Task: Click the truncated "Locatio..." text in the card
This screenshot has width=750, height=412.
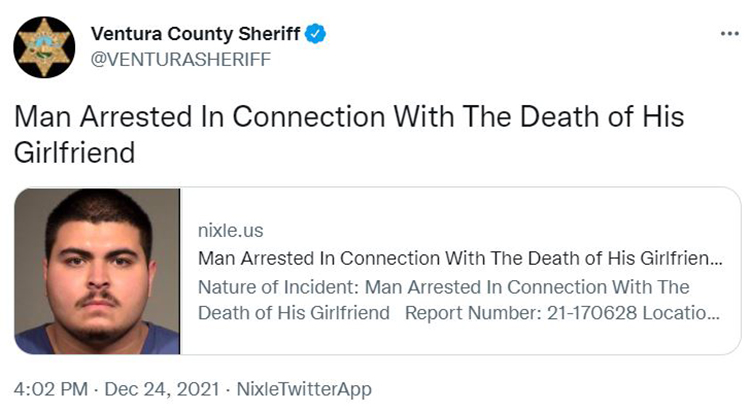Action: click(x=681, y=313)
